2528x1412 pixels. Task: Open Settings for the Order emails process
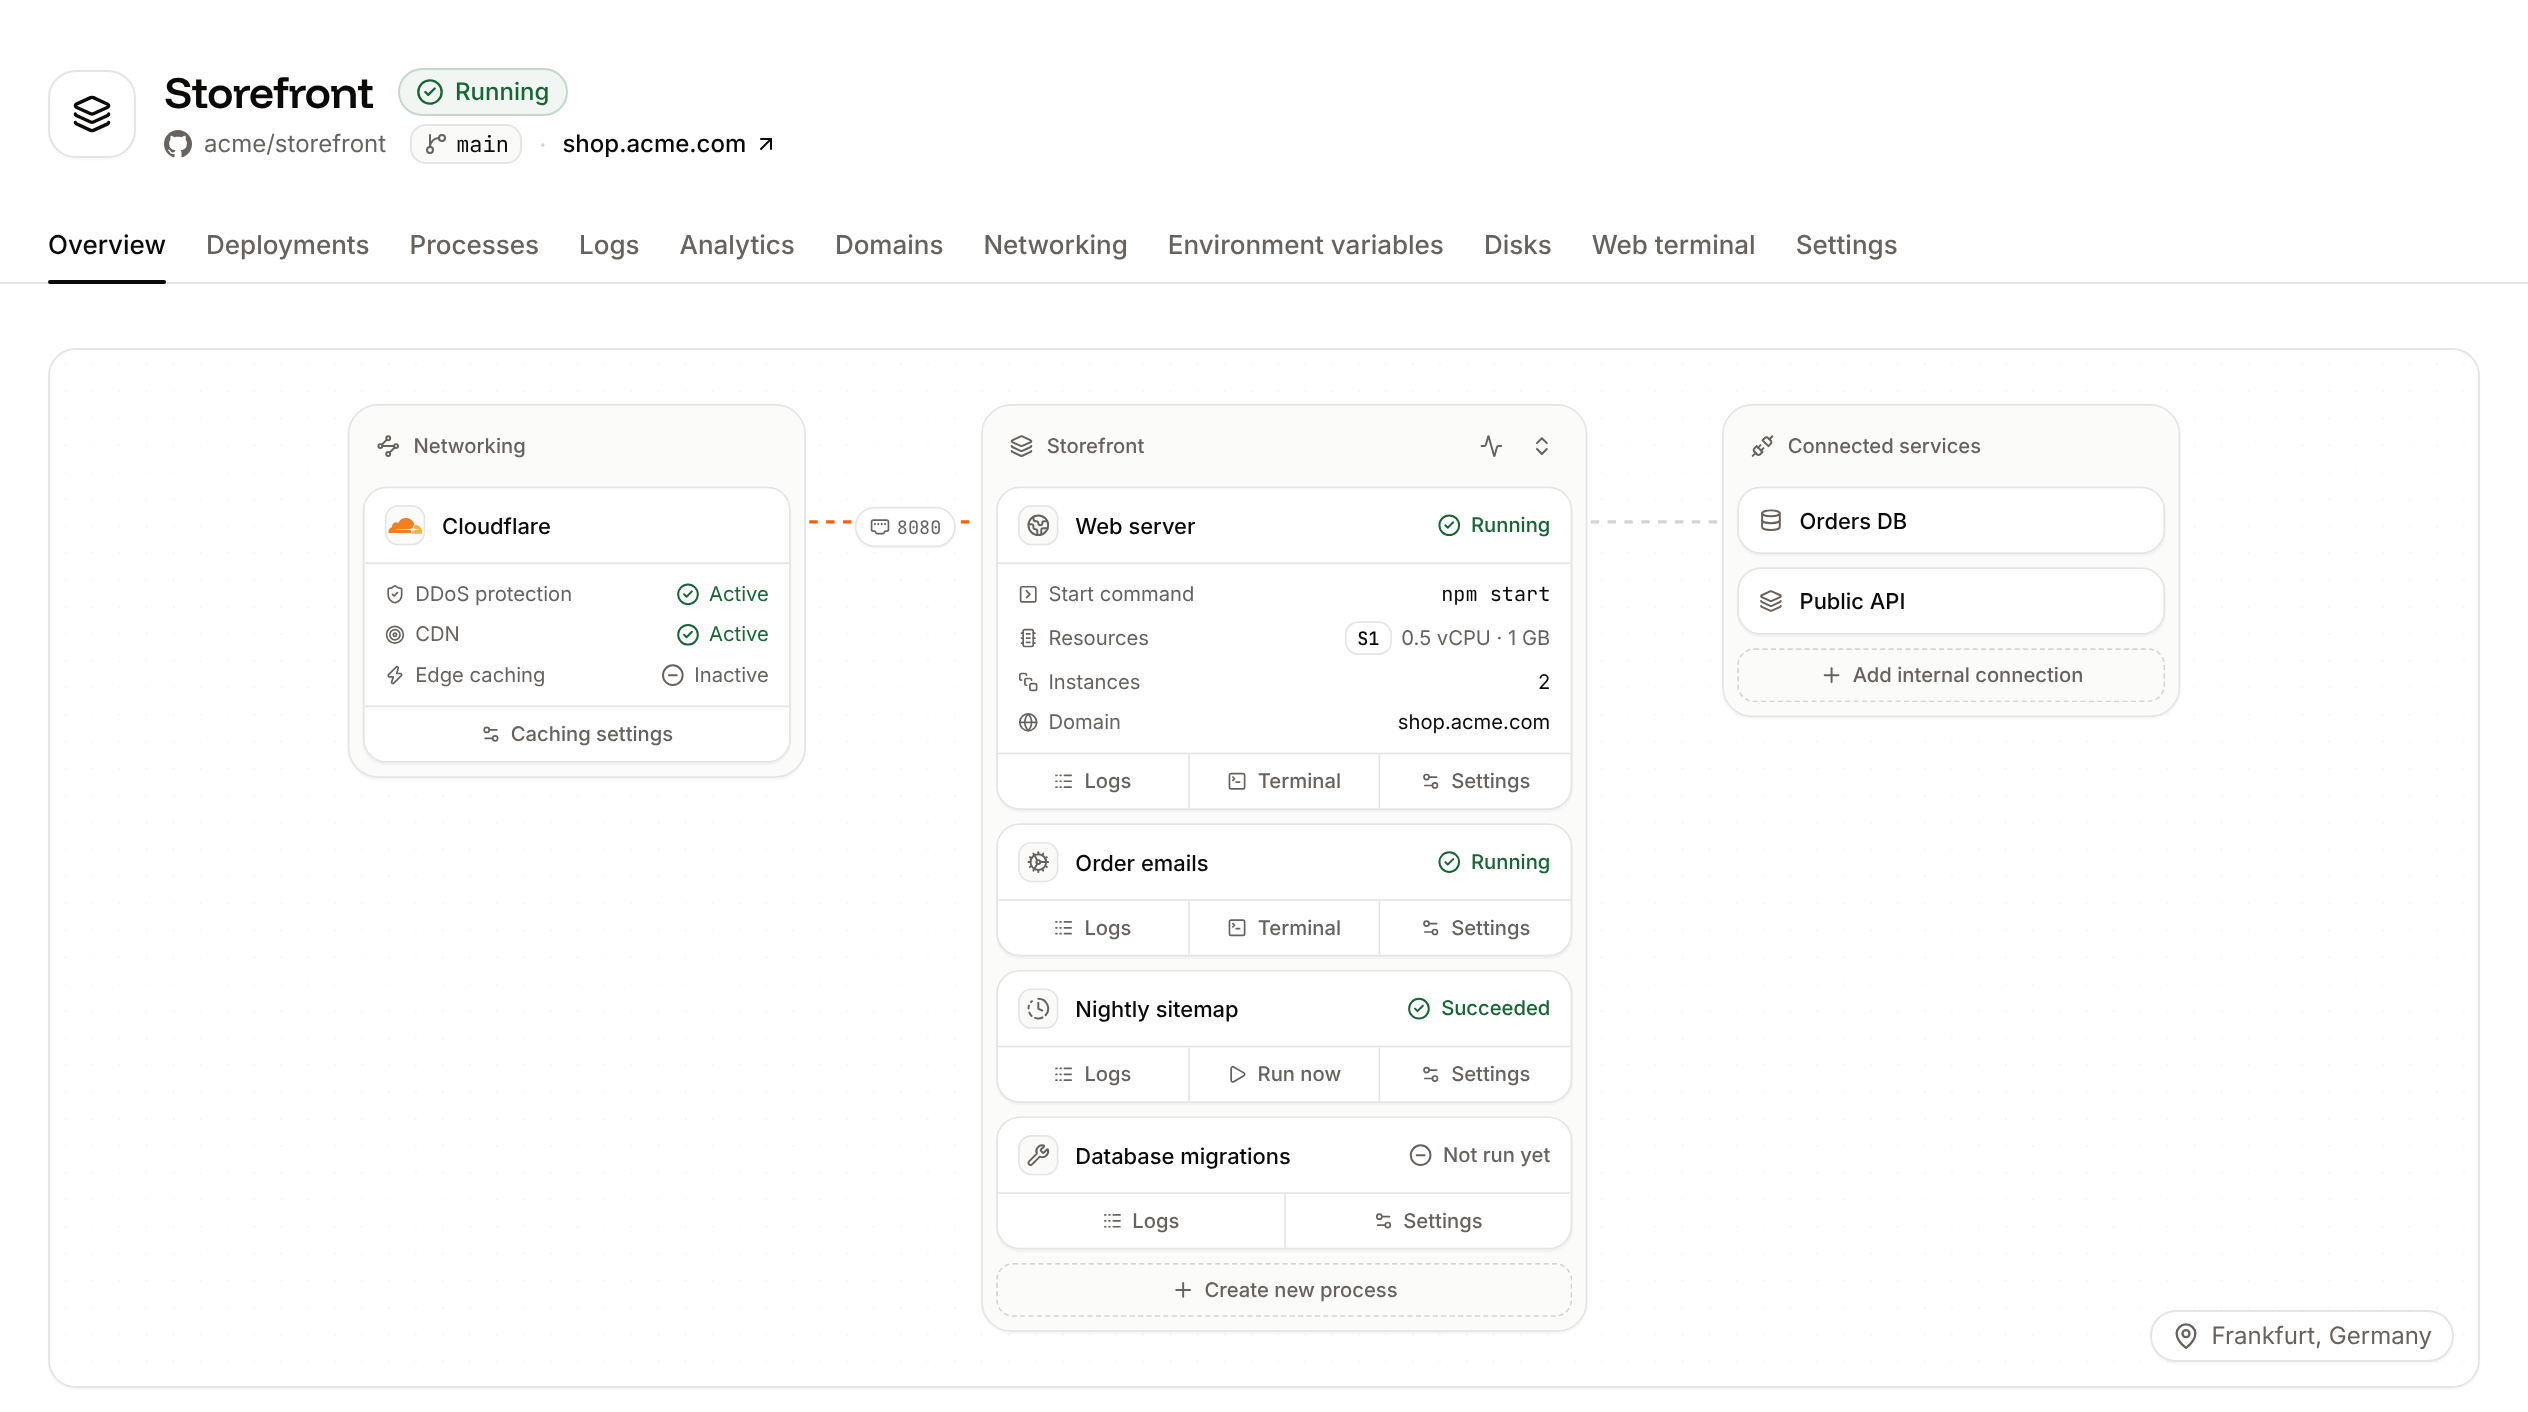tap(1475, 928)
